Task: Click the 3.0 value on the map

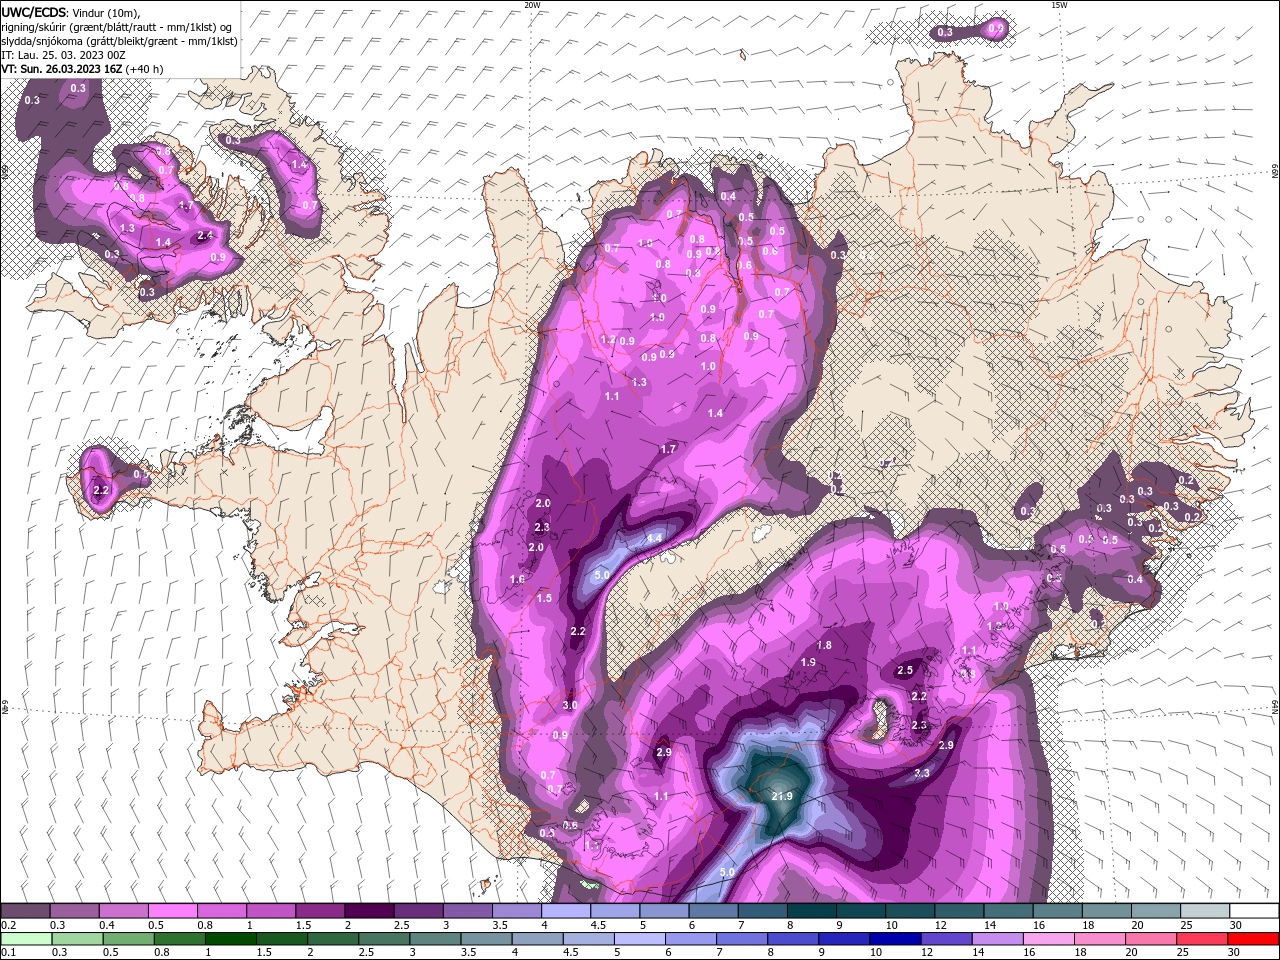Action: pyautogui.click(x=570, y=705)
